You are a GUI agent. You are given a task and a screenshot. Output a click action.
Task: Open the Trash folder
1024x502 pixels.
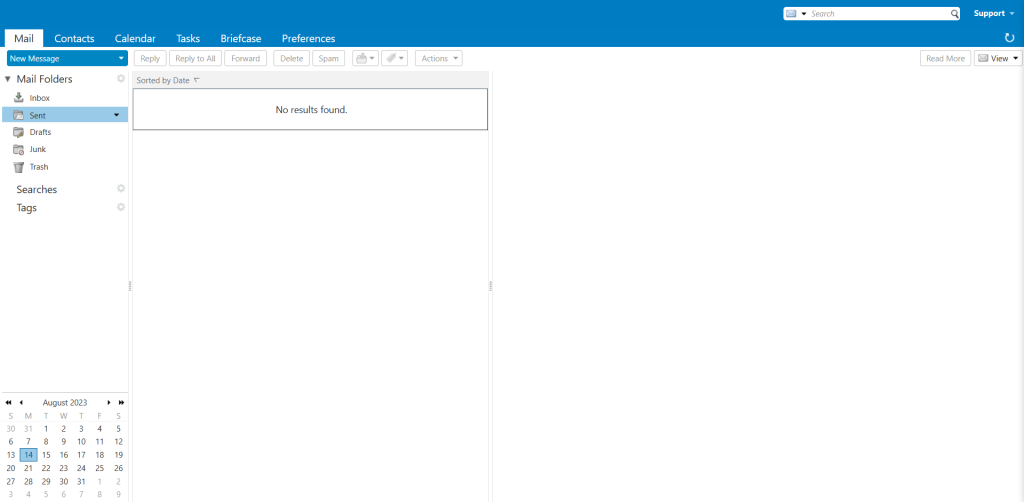38,167
